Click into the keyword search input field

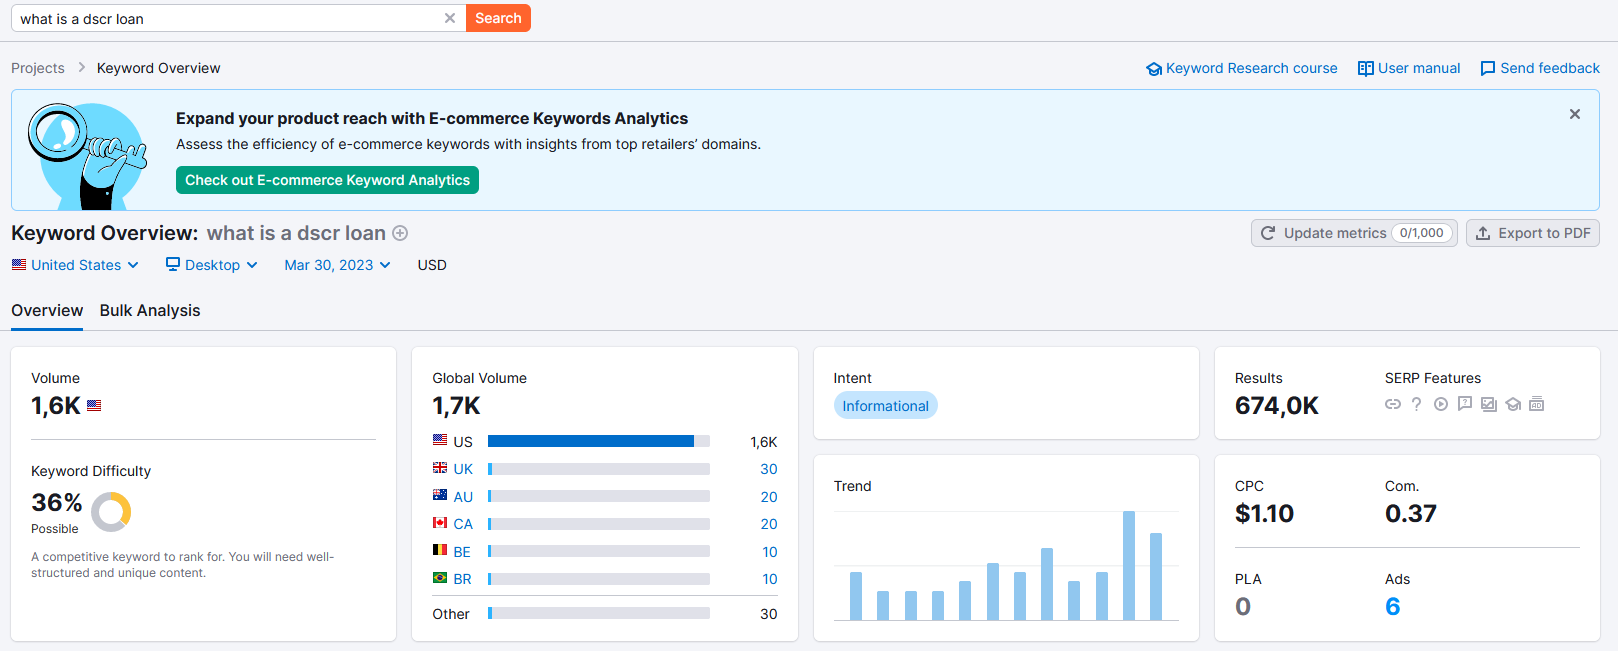click(225, 18)
